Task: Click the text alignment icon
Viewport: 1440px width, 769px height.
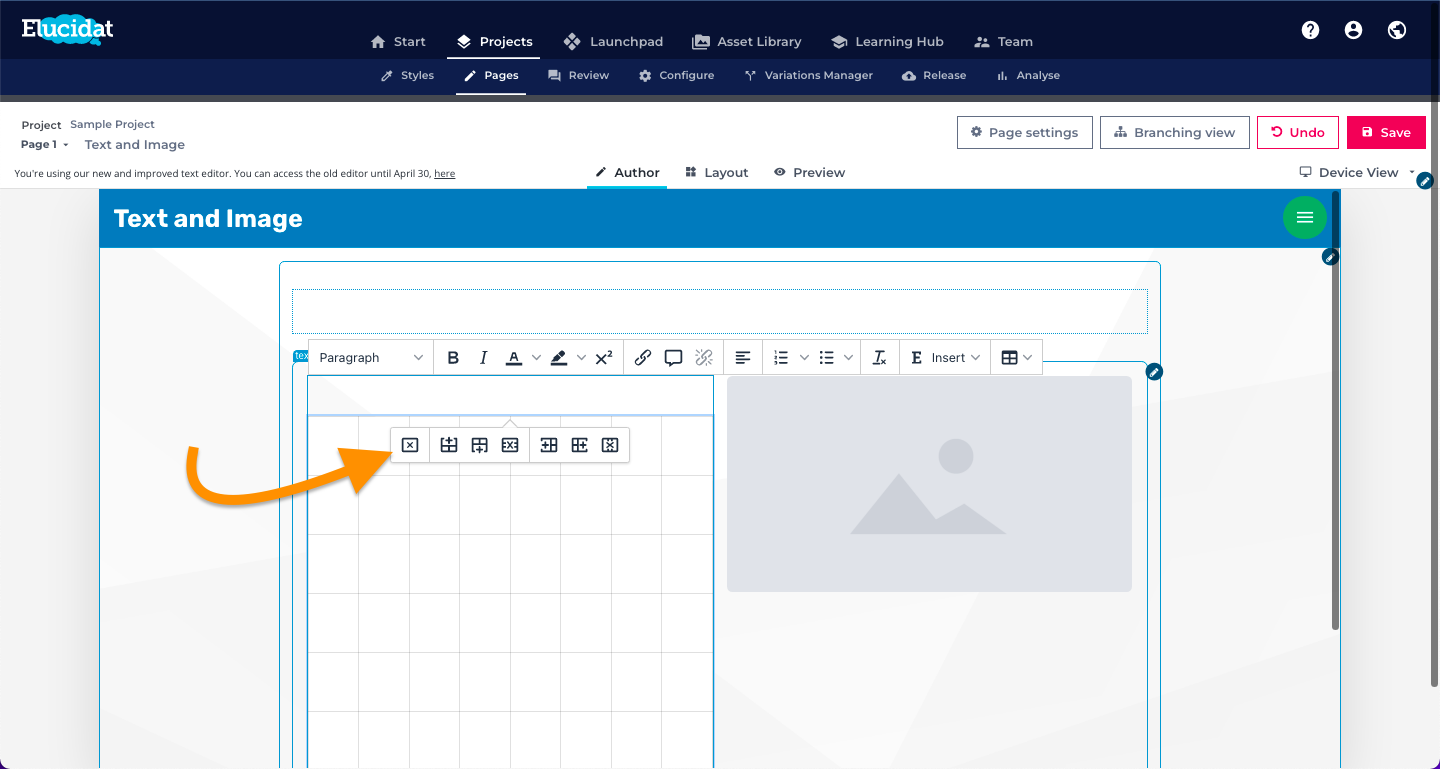Action: pos(743,358)
